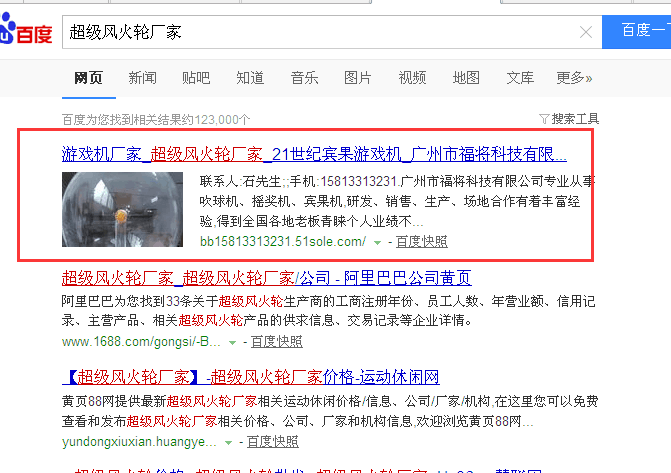This screenshot has height=473, width=671.
Task: Switch to the 贴吧 tab
Action: pos(196,78)
